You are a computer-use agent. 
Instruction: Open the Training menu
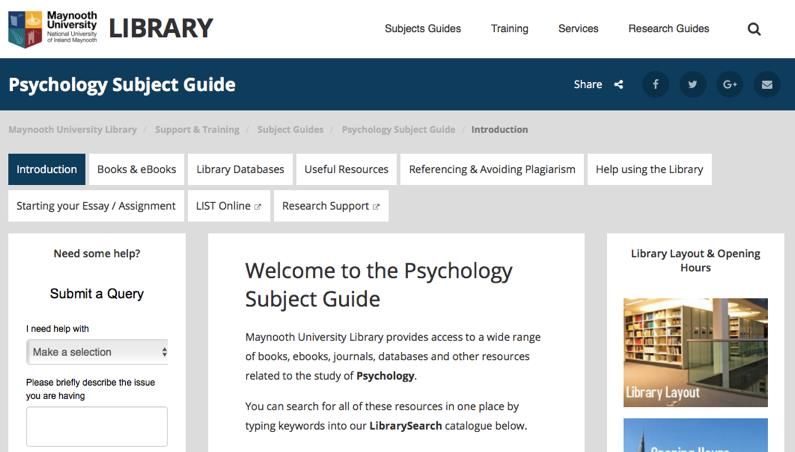tap(510, 28)
